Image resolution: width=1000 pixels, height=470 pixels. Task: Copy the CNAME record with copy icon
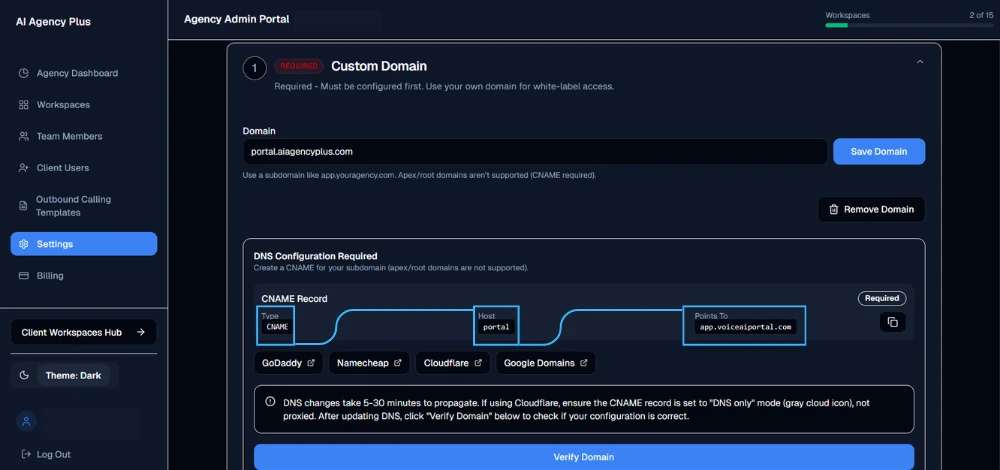893,322
